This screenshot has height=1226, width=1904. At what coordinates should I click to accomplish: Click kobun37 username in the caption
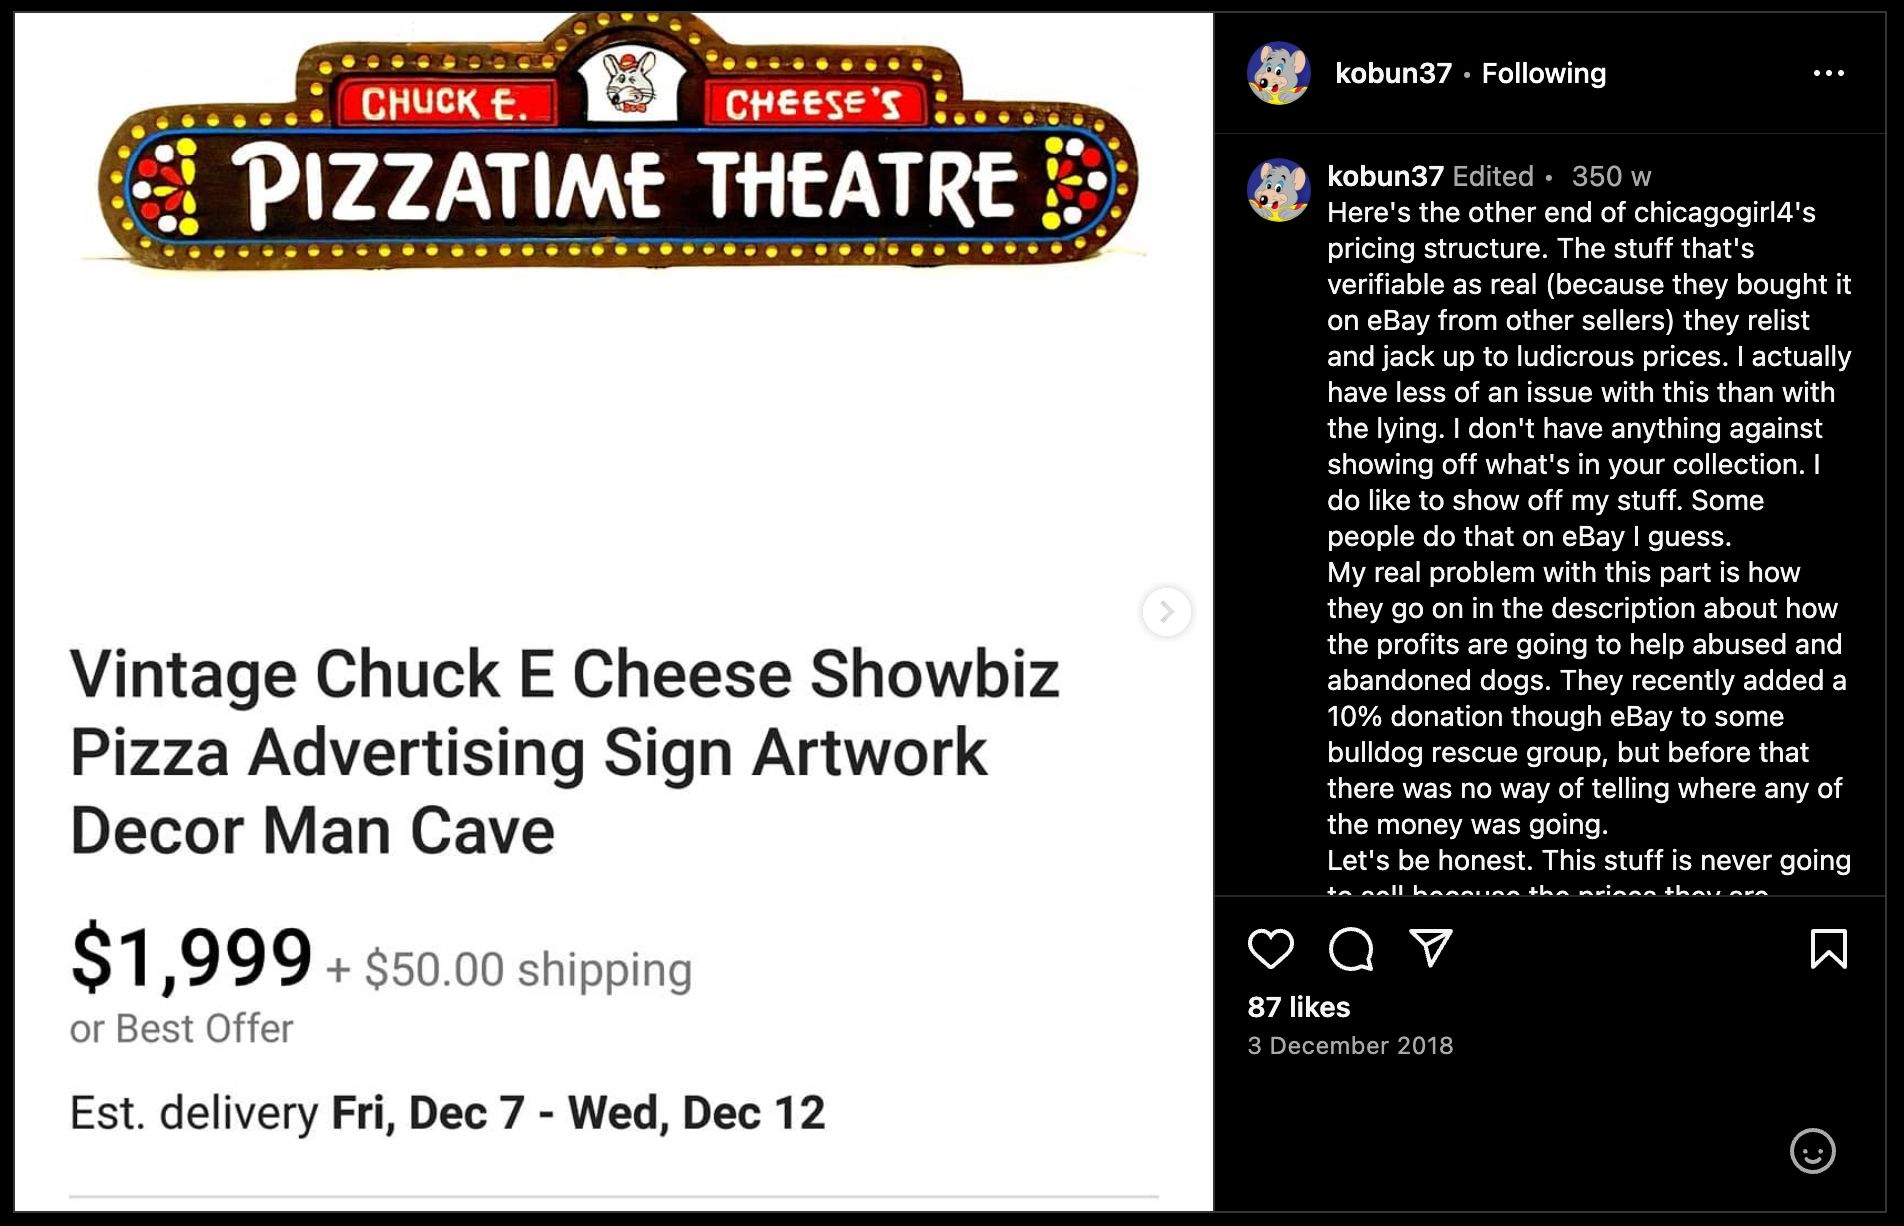point(1385,176)
